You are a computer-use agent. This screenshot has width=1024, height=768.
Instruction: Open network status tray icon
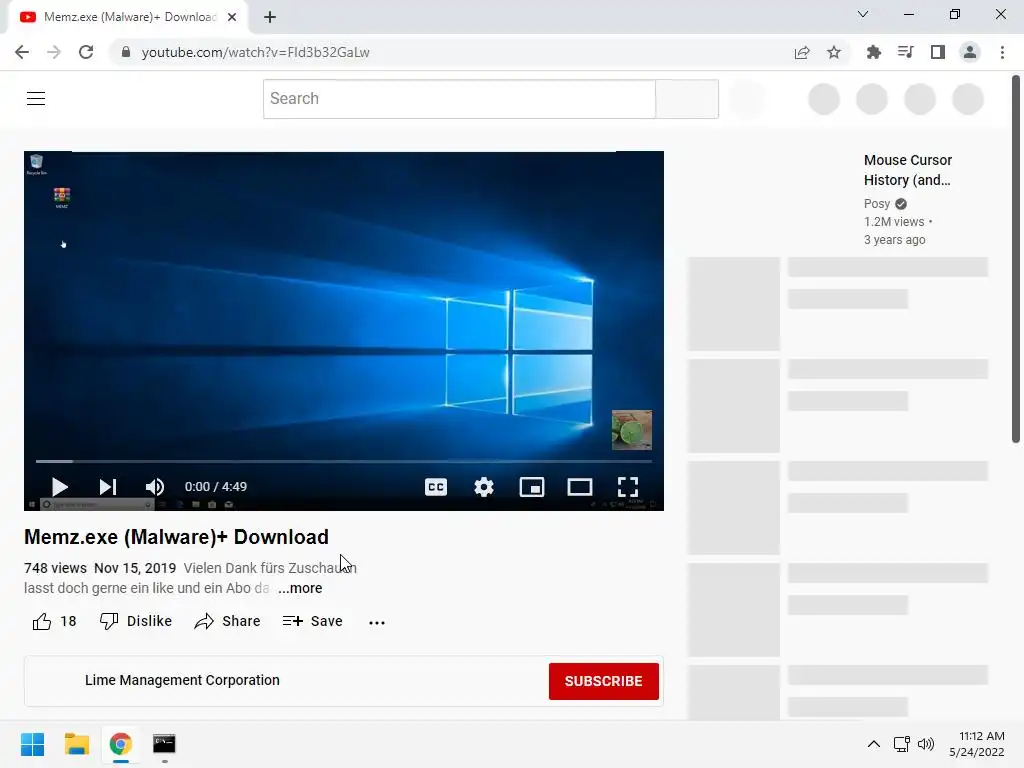pyautogui.click(x=902, y=744)
